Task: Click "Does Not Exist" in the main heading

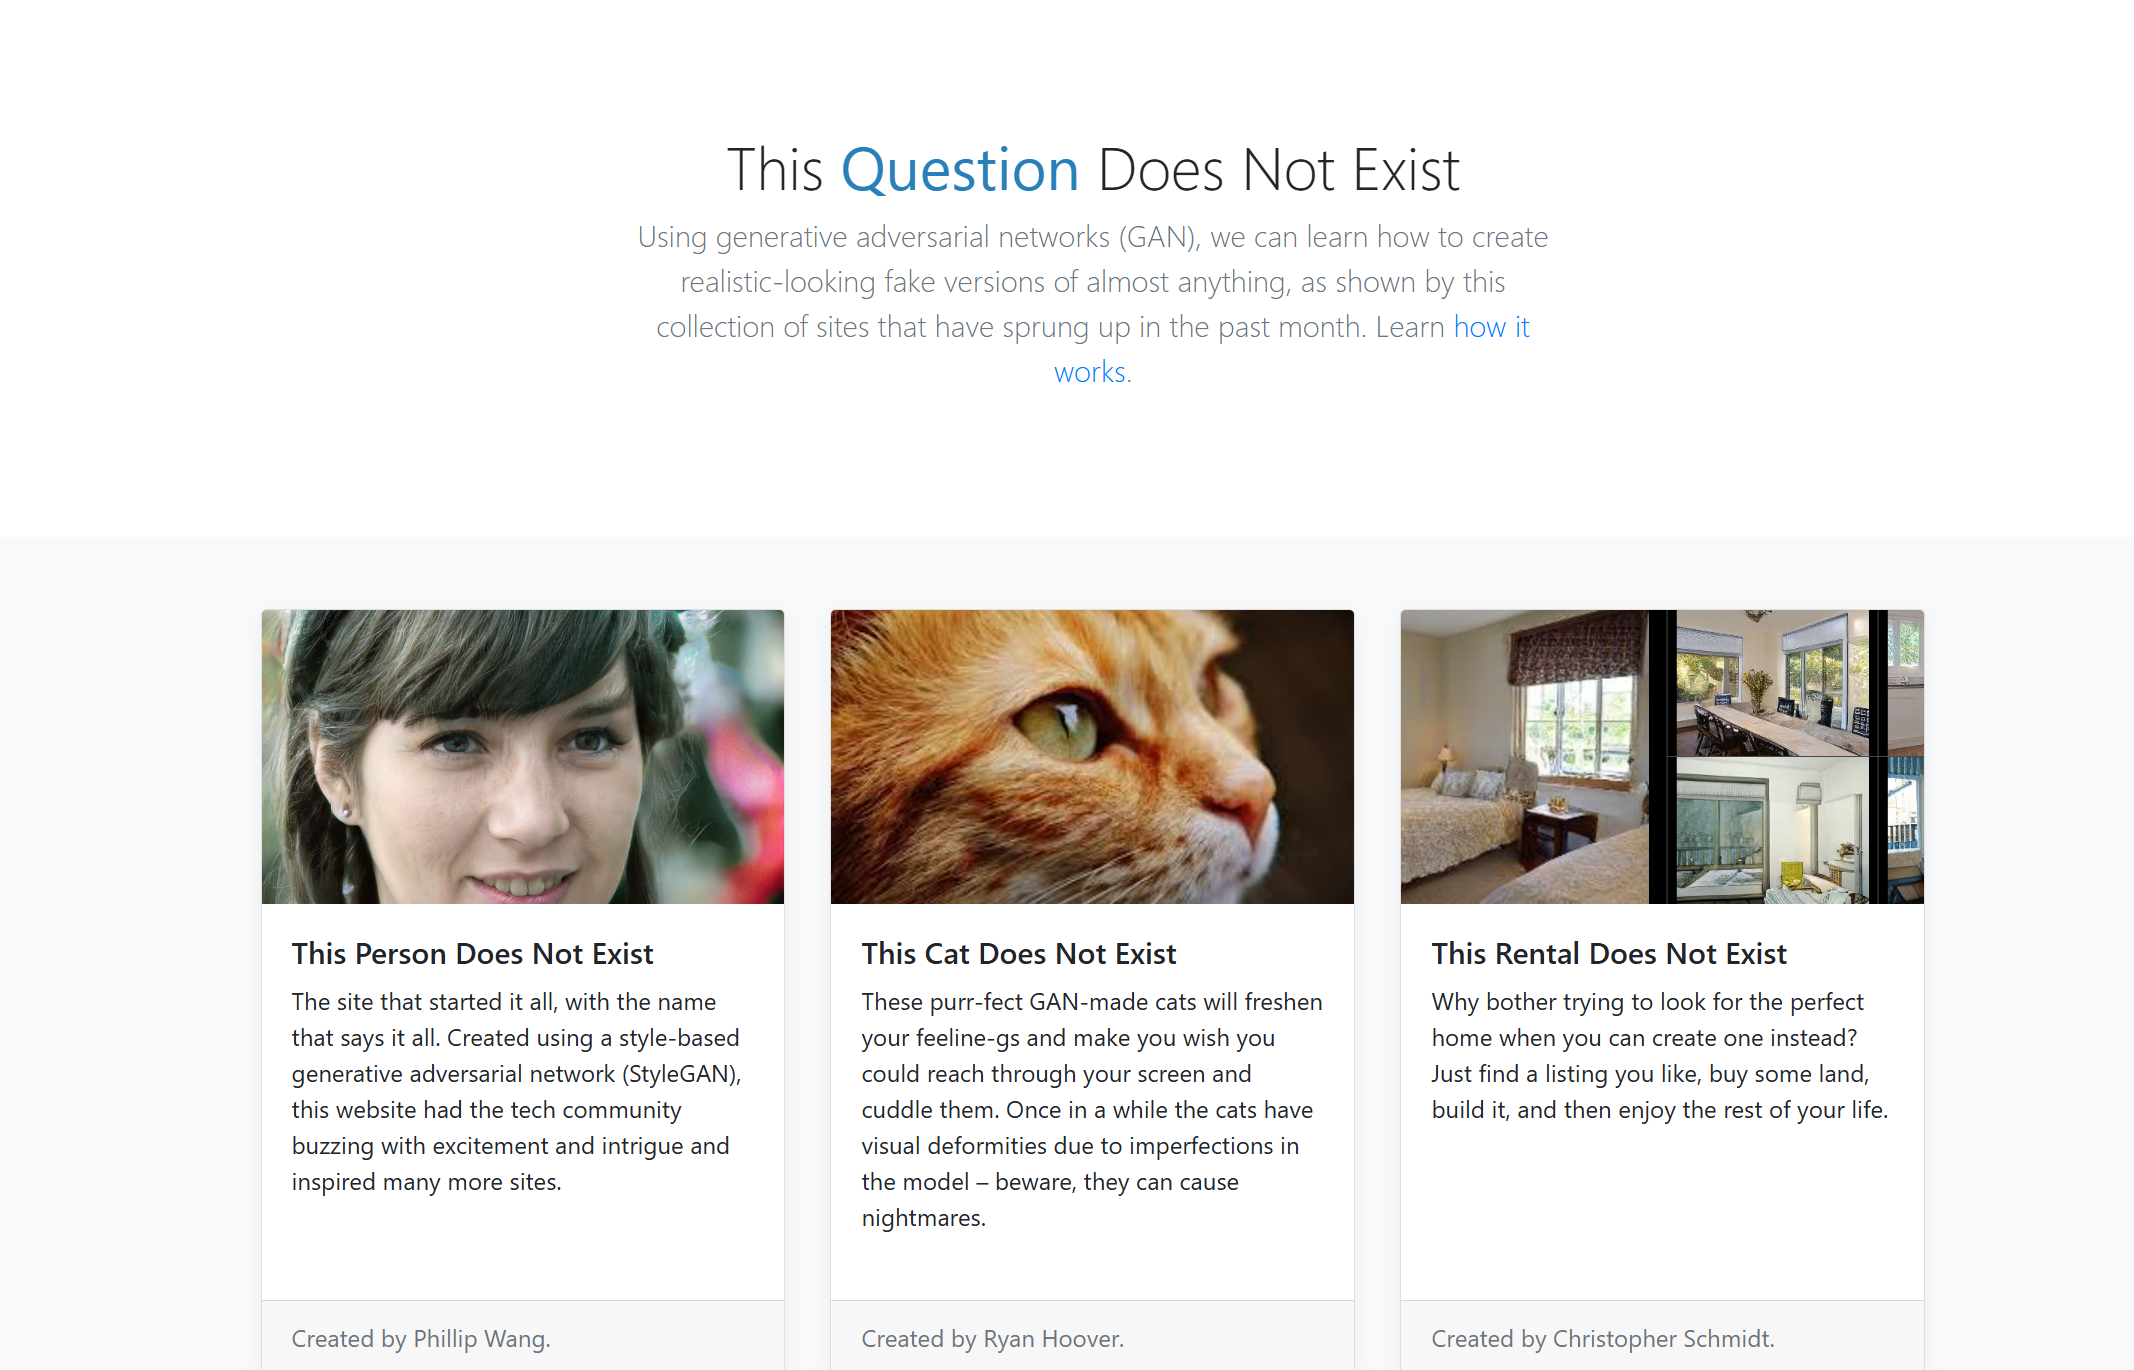Action: pyautogui.click(x=1278, y=170)
